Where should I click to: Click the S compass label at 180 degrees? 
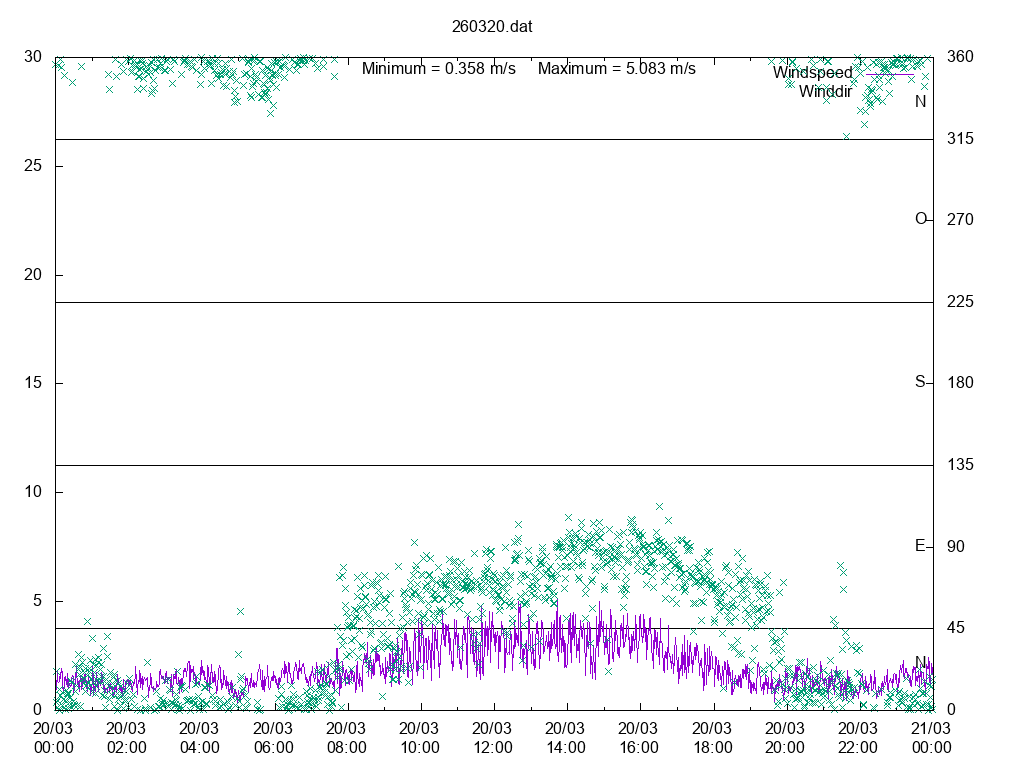[920, 382]
